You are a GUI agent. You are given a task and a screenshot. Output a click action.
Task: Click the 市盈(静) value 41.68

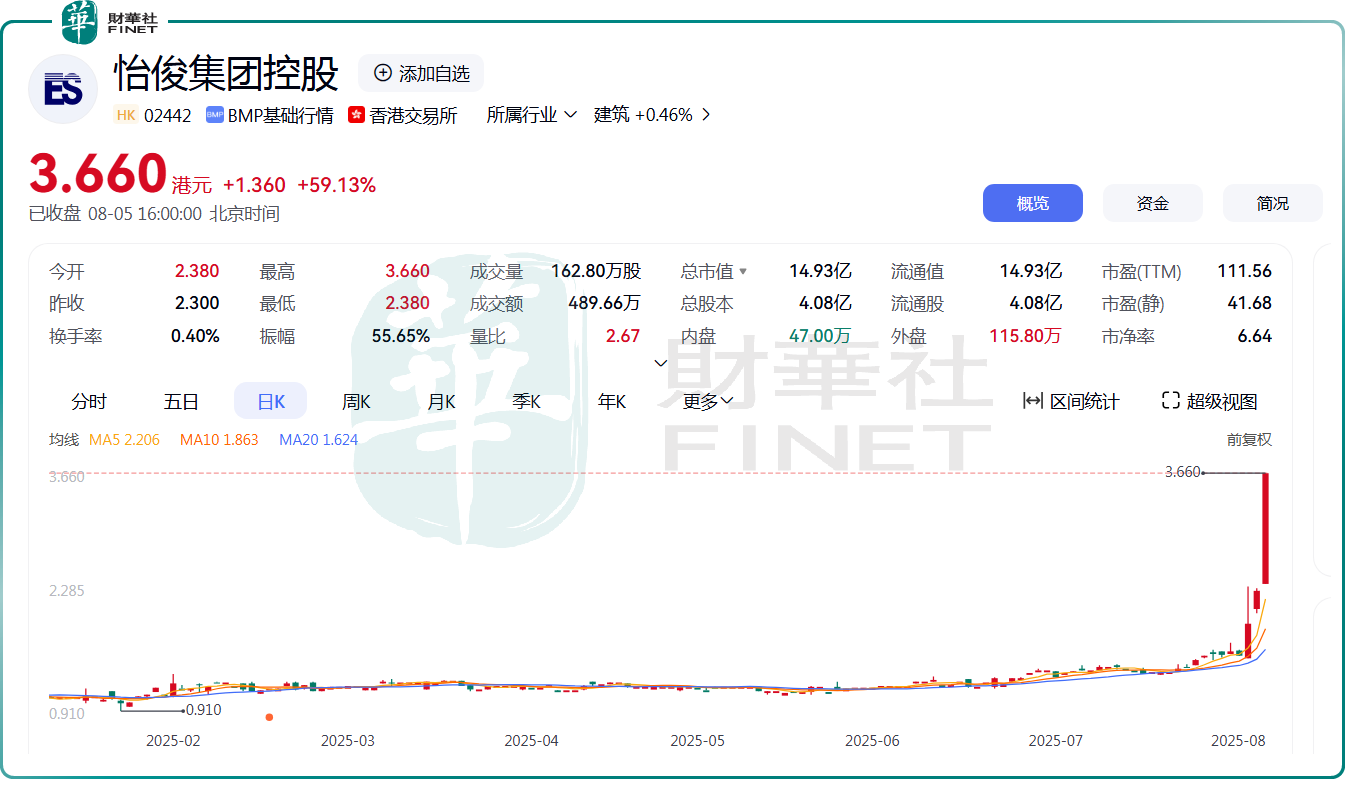(x=1249, y=303)
